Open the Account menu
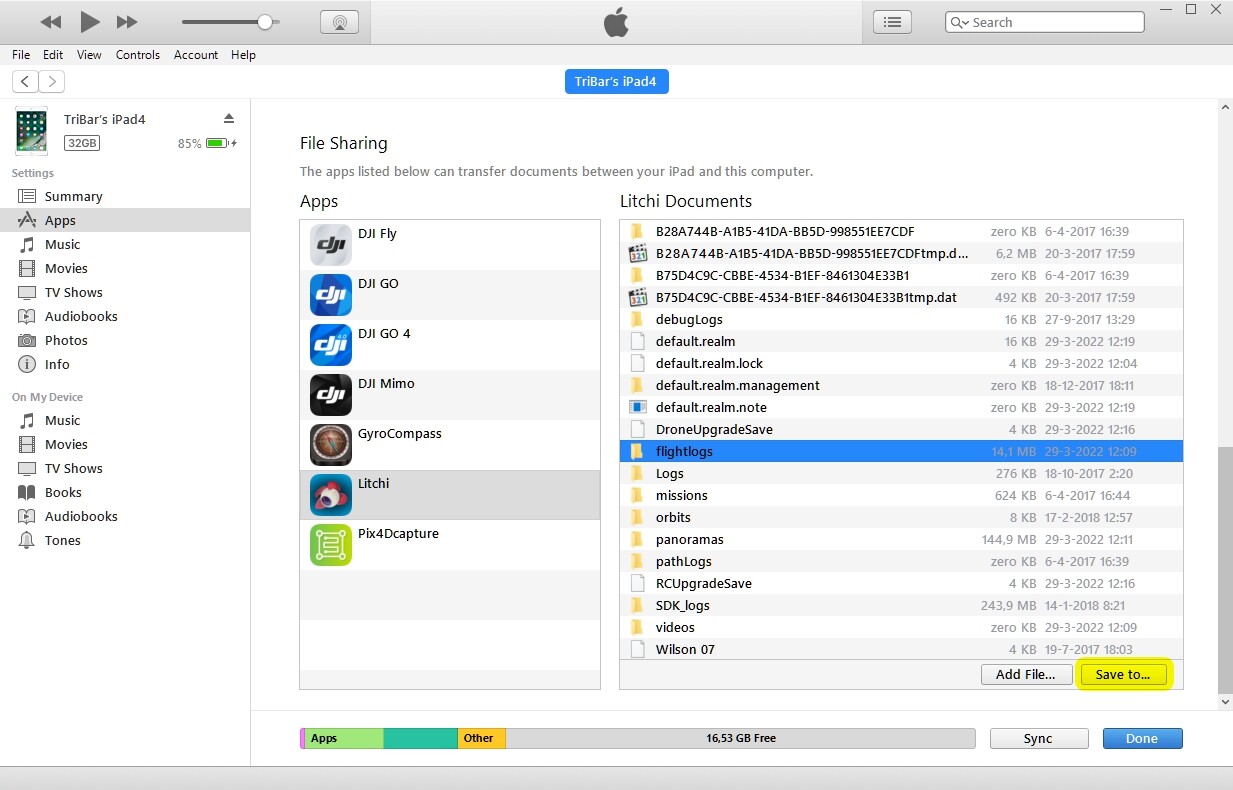Image resolution: width=1233 pixels, height=790 pixels. tap(196, 55)
